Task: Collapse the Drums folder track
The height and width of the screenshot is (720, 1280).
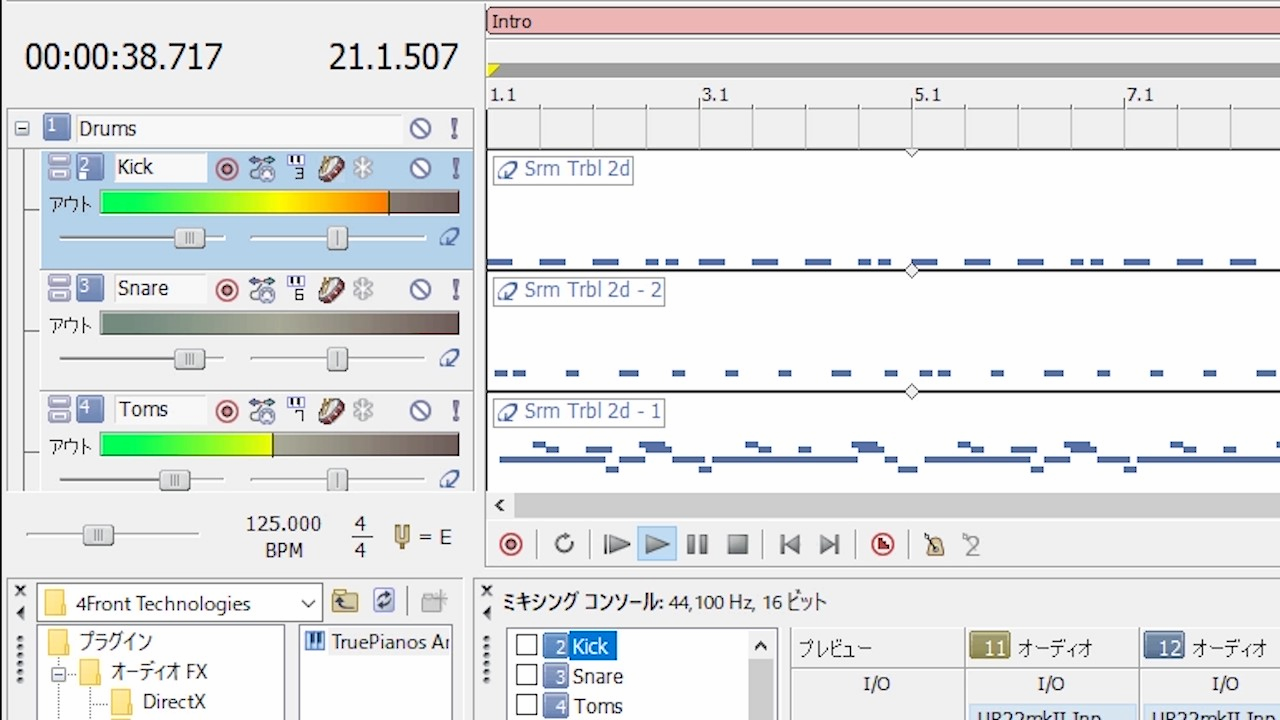Action: click(22, 129)
